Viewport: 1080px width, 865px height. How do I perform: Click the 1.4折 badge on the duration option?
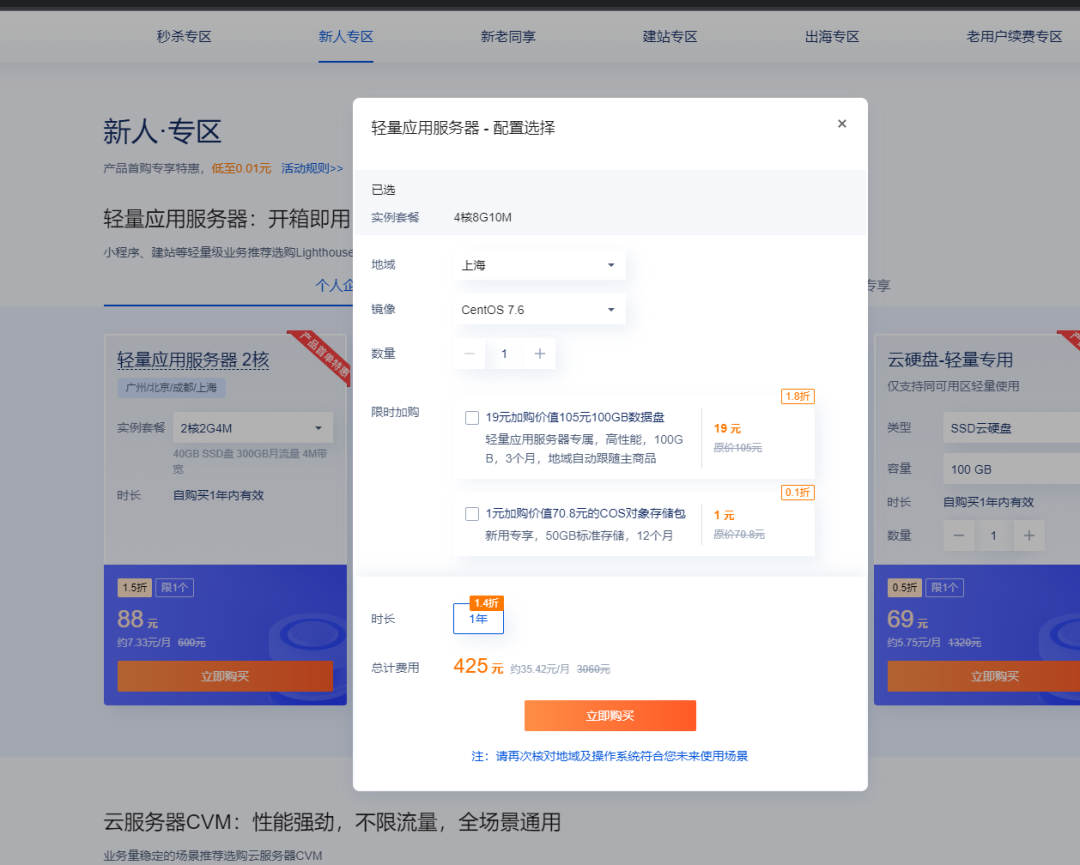click(486, 603)
